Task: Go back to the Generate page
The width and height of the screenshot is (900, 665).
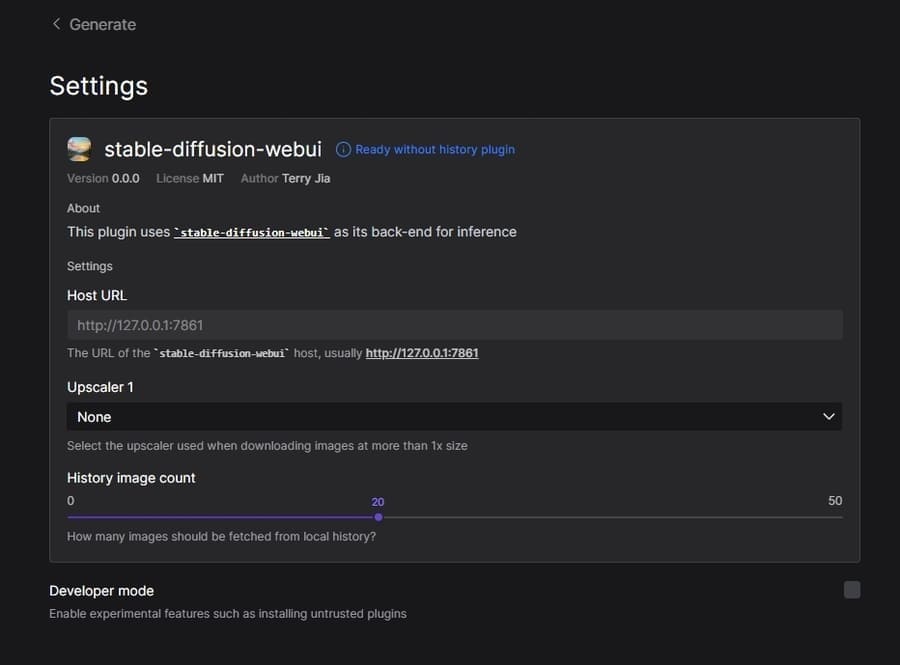Action: [102, 24]
